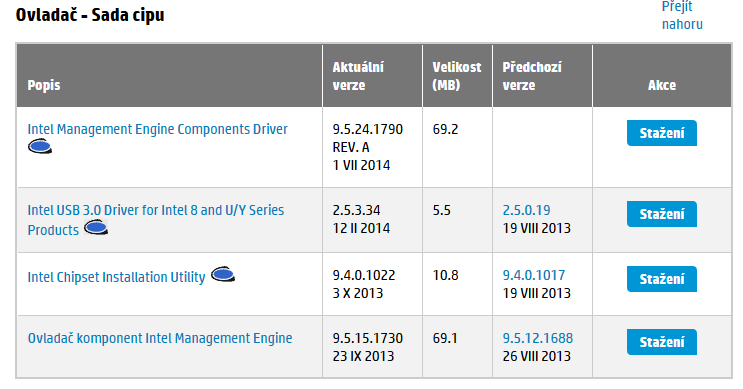Screen dimensions: 743x389
Task: Open Intel USB 3.0 Driver link
Action: point(155,220)
